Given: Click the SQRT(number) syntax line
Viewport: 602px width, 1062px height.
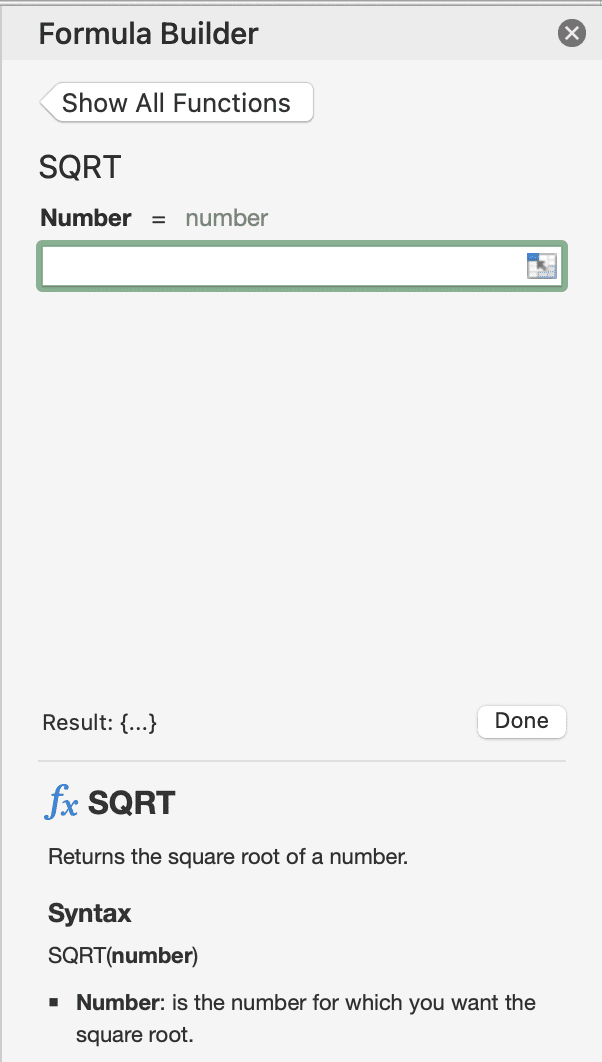Looking at the screenshot, I should click(122, 955).
